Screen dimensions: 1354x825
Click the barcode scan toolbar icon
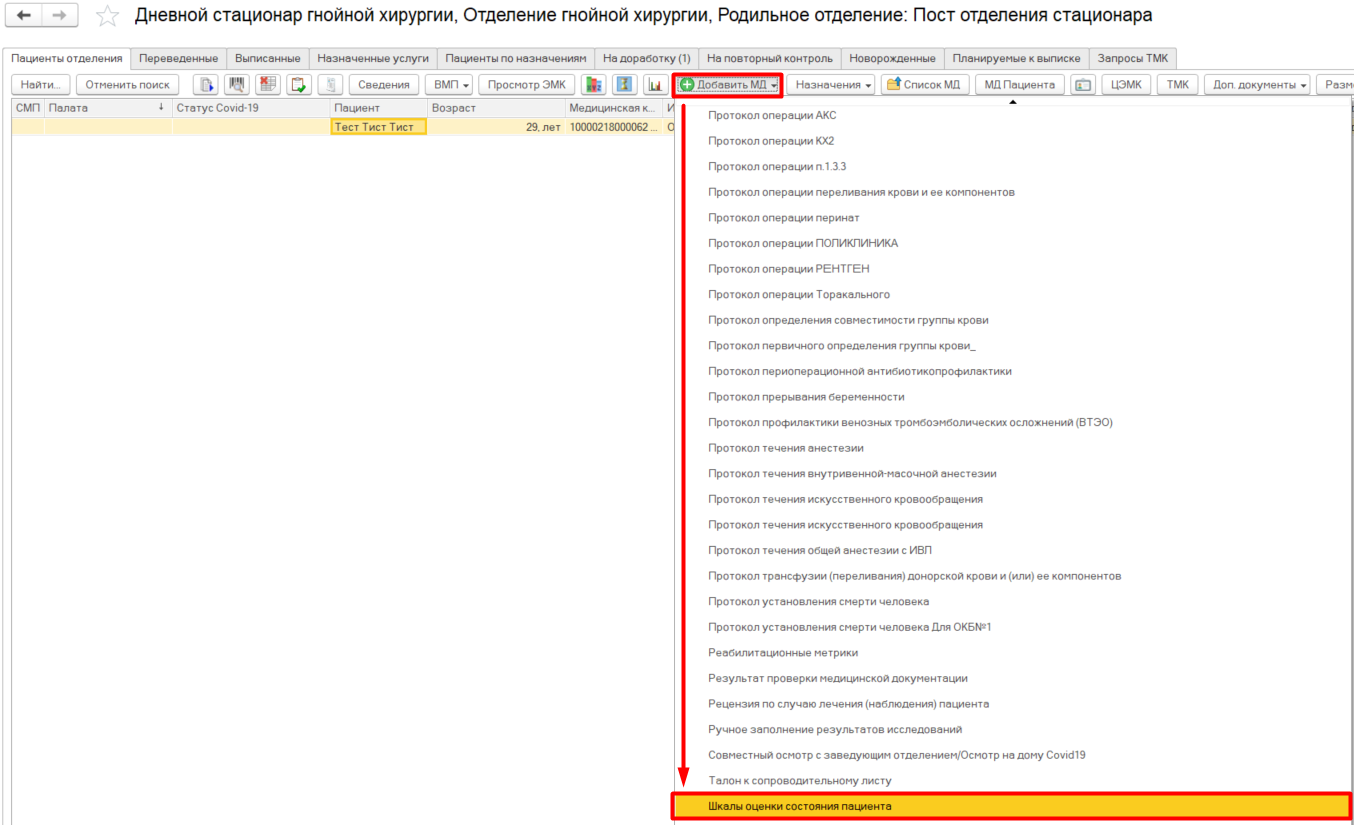click(x=237, y=85)
